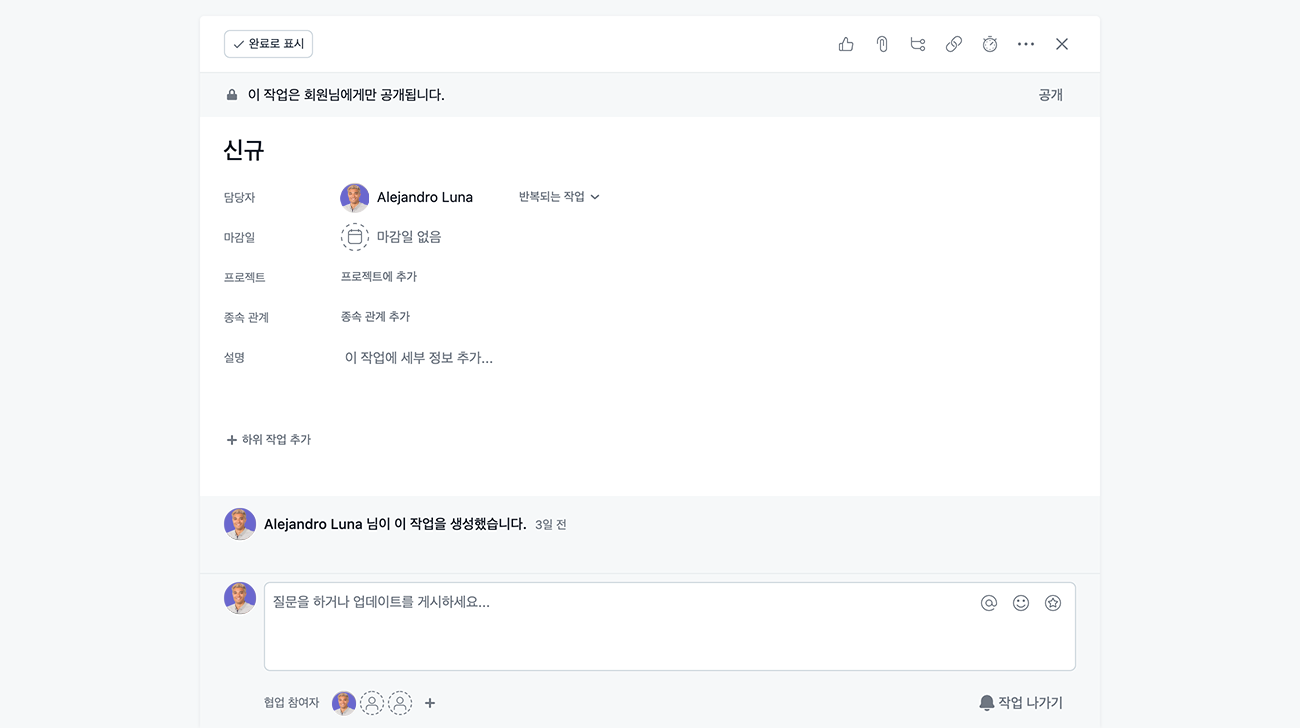
Task: Toggle 완료로 표시 to mark task complete
Action: [268, 44]
